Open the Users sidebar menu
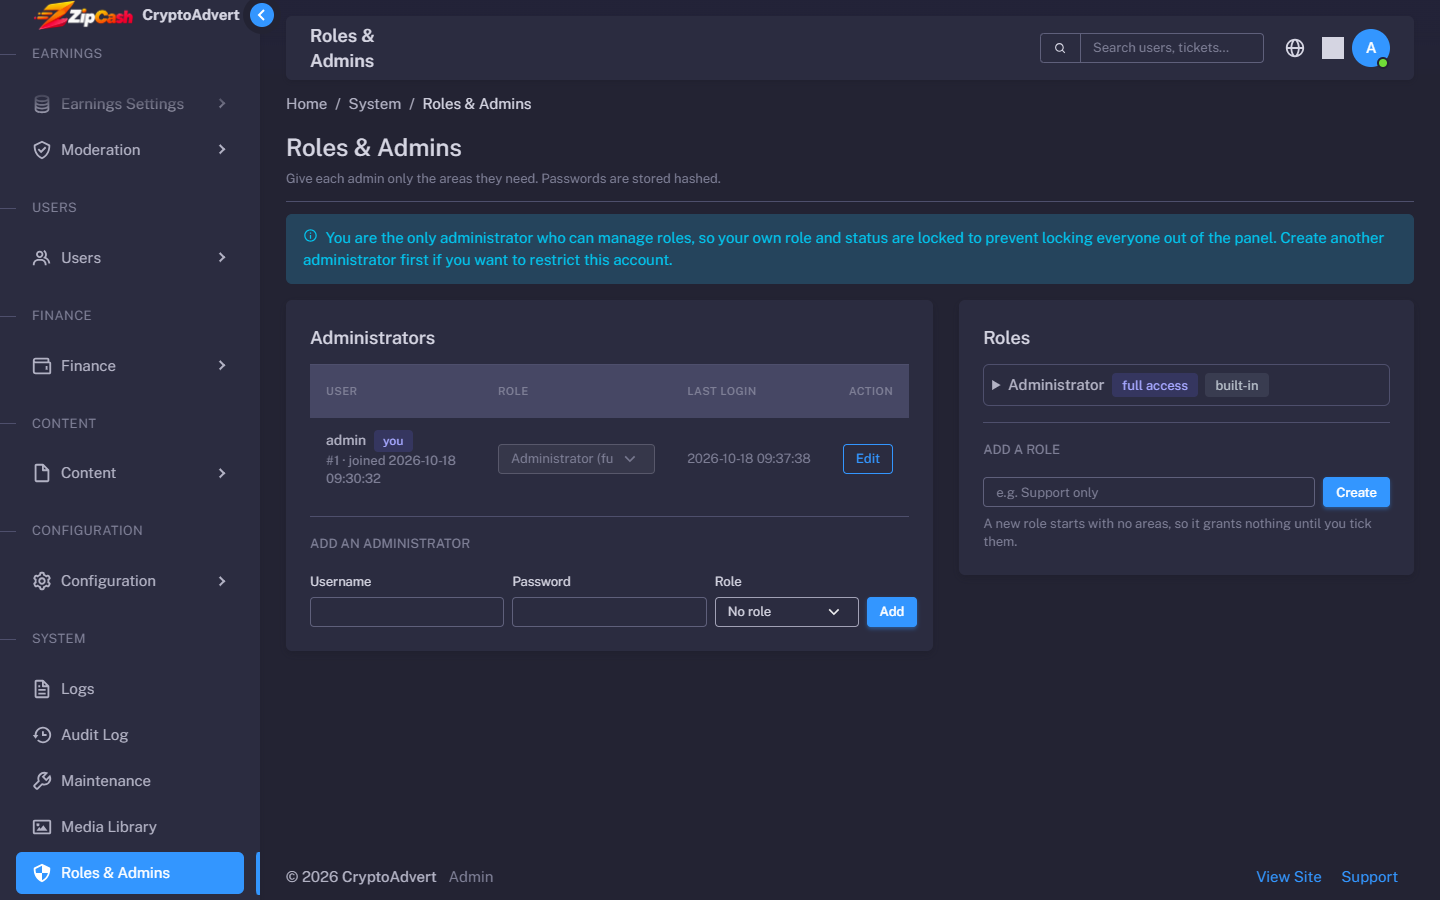Viewport: 1440px width, 900px height. (x=130, y=258)
